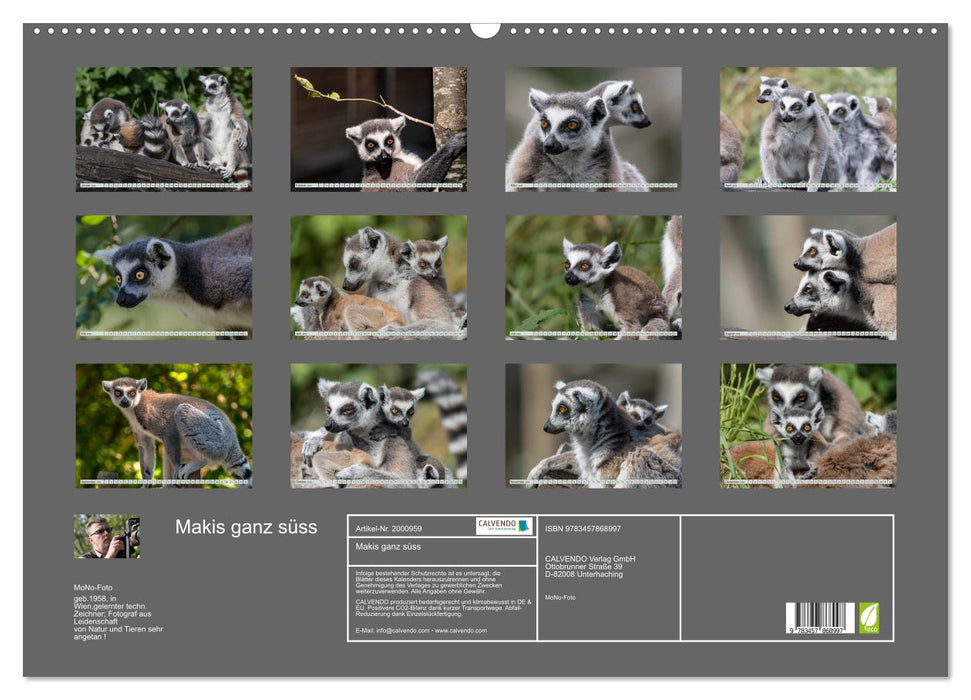Select the photo with striped lemur tail
The image size is (971, 700).
click(378, 425)
